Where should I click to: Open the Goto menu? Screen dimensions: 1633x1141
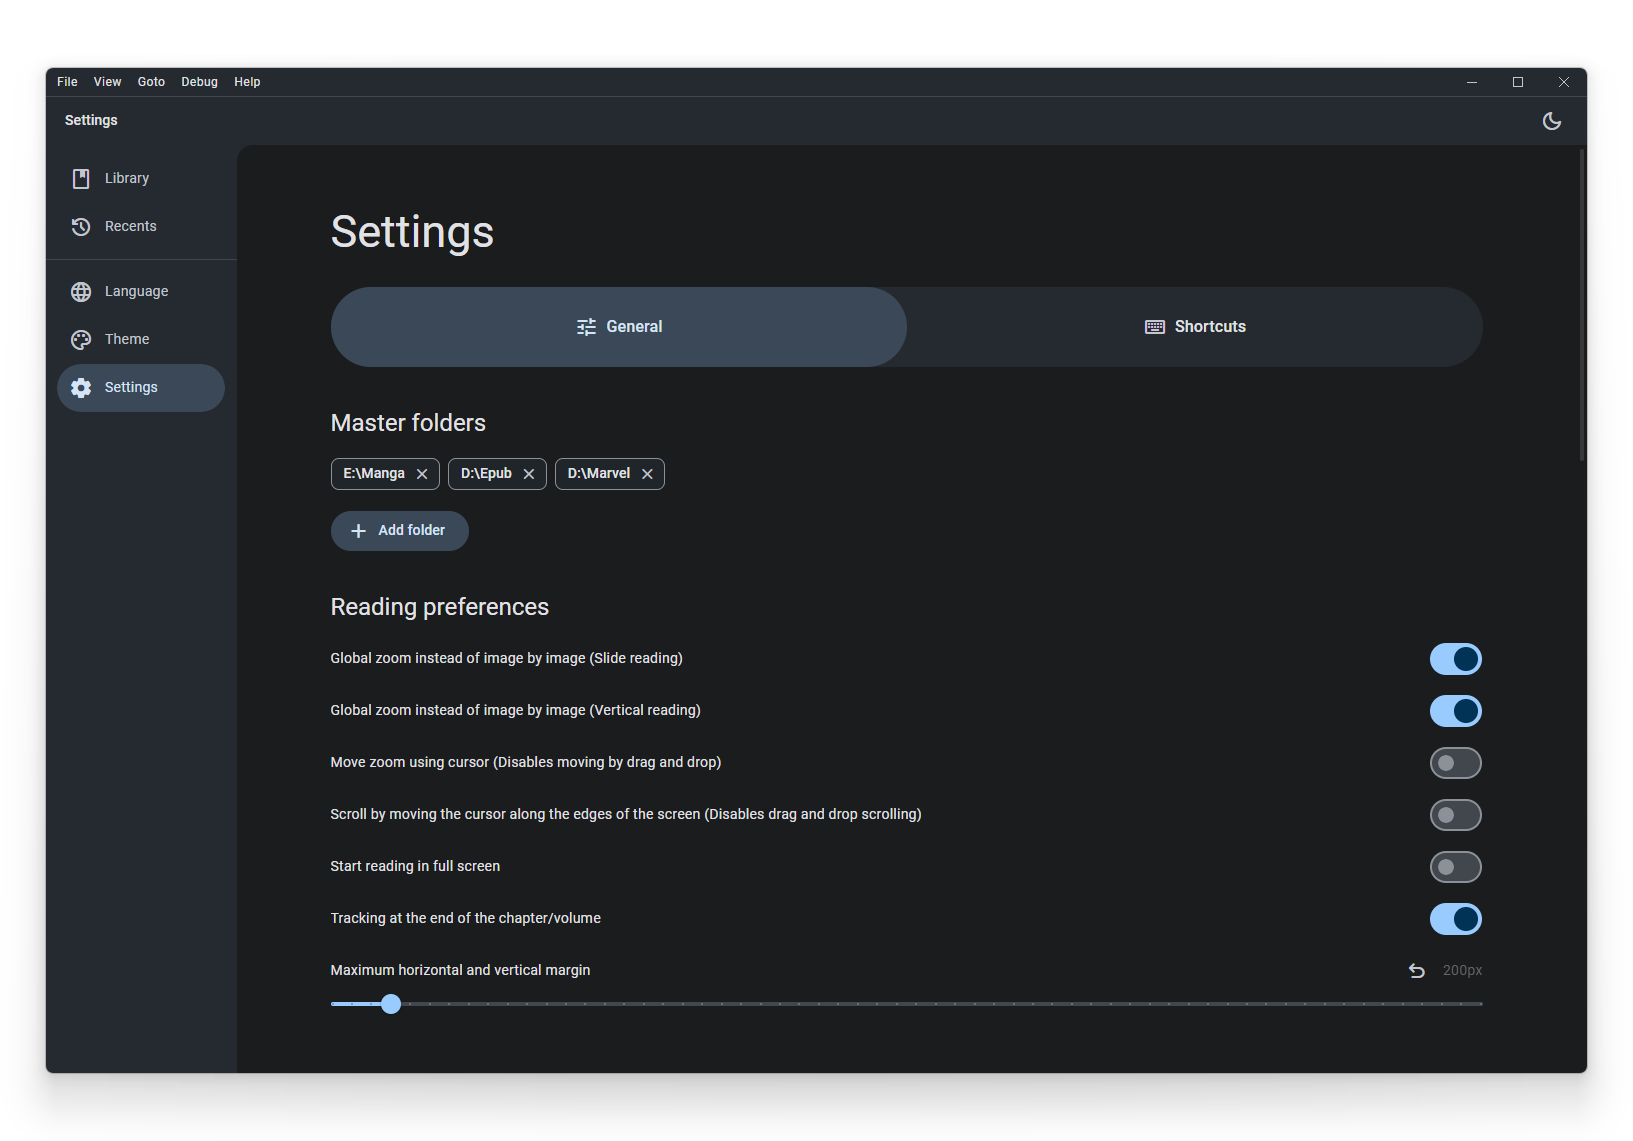151,81
